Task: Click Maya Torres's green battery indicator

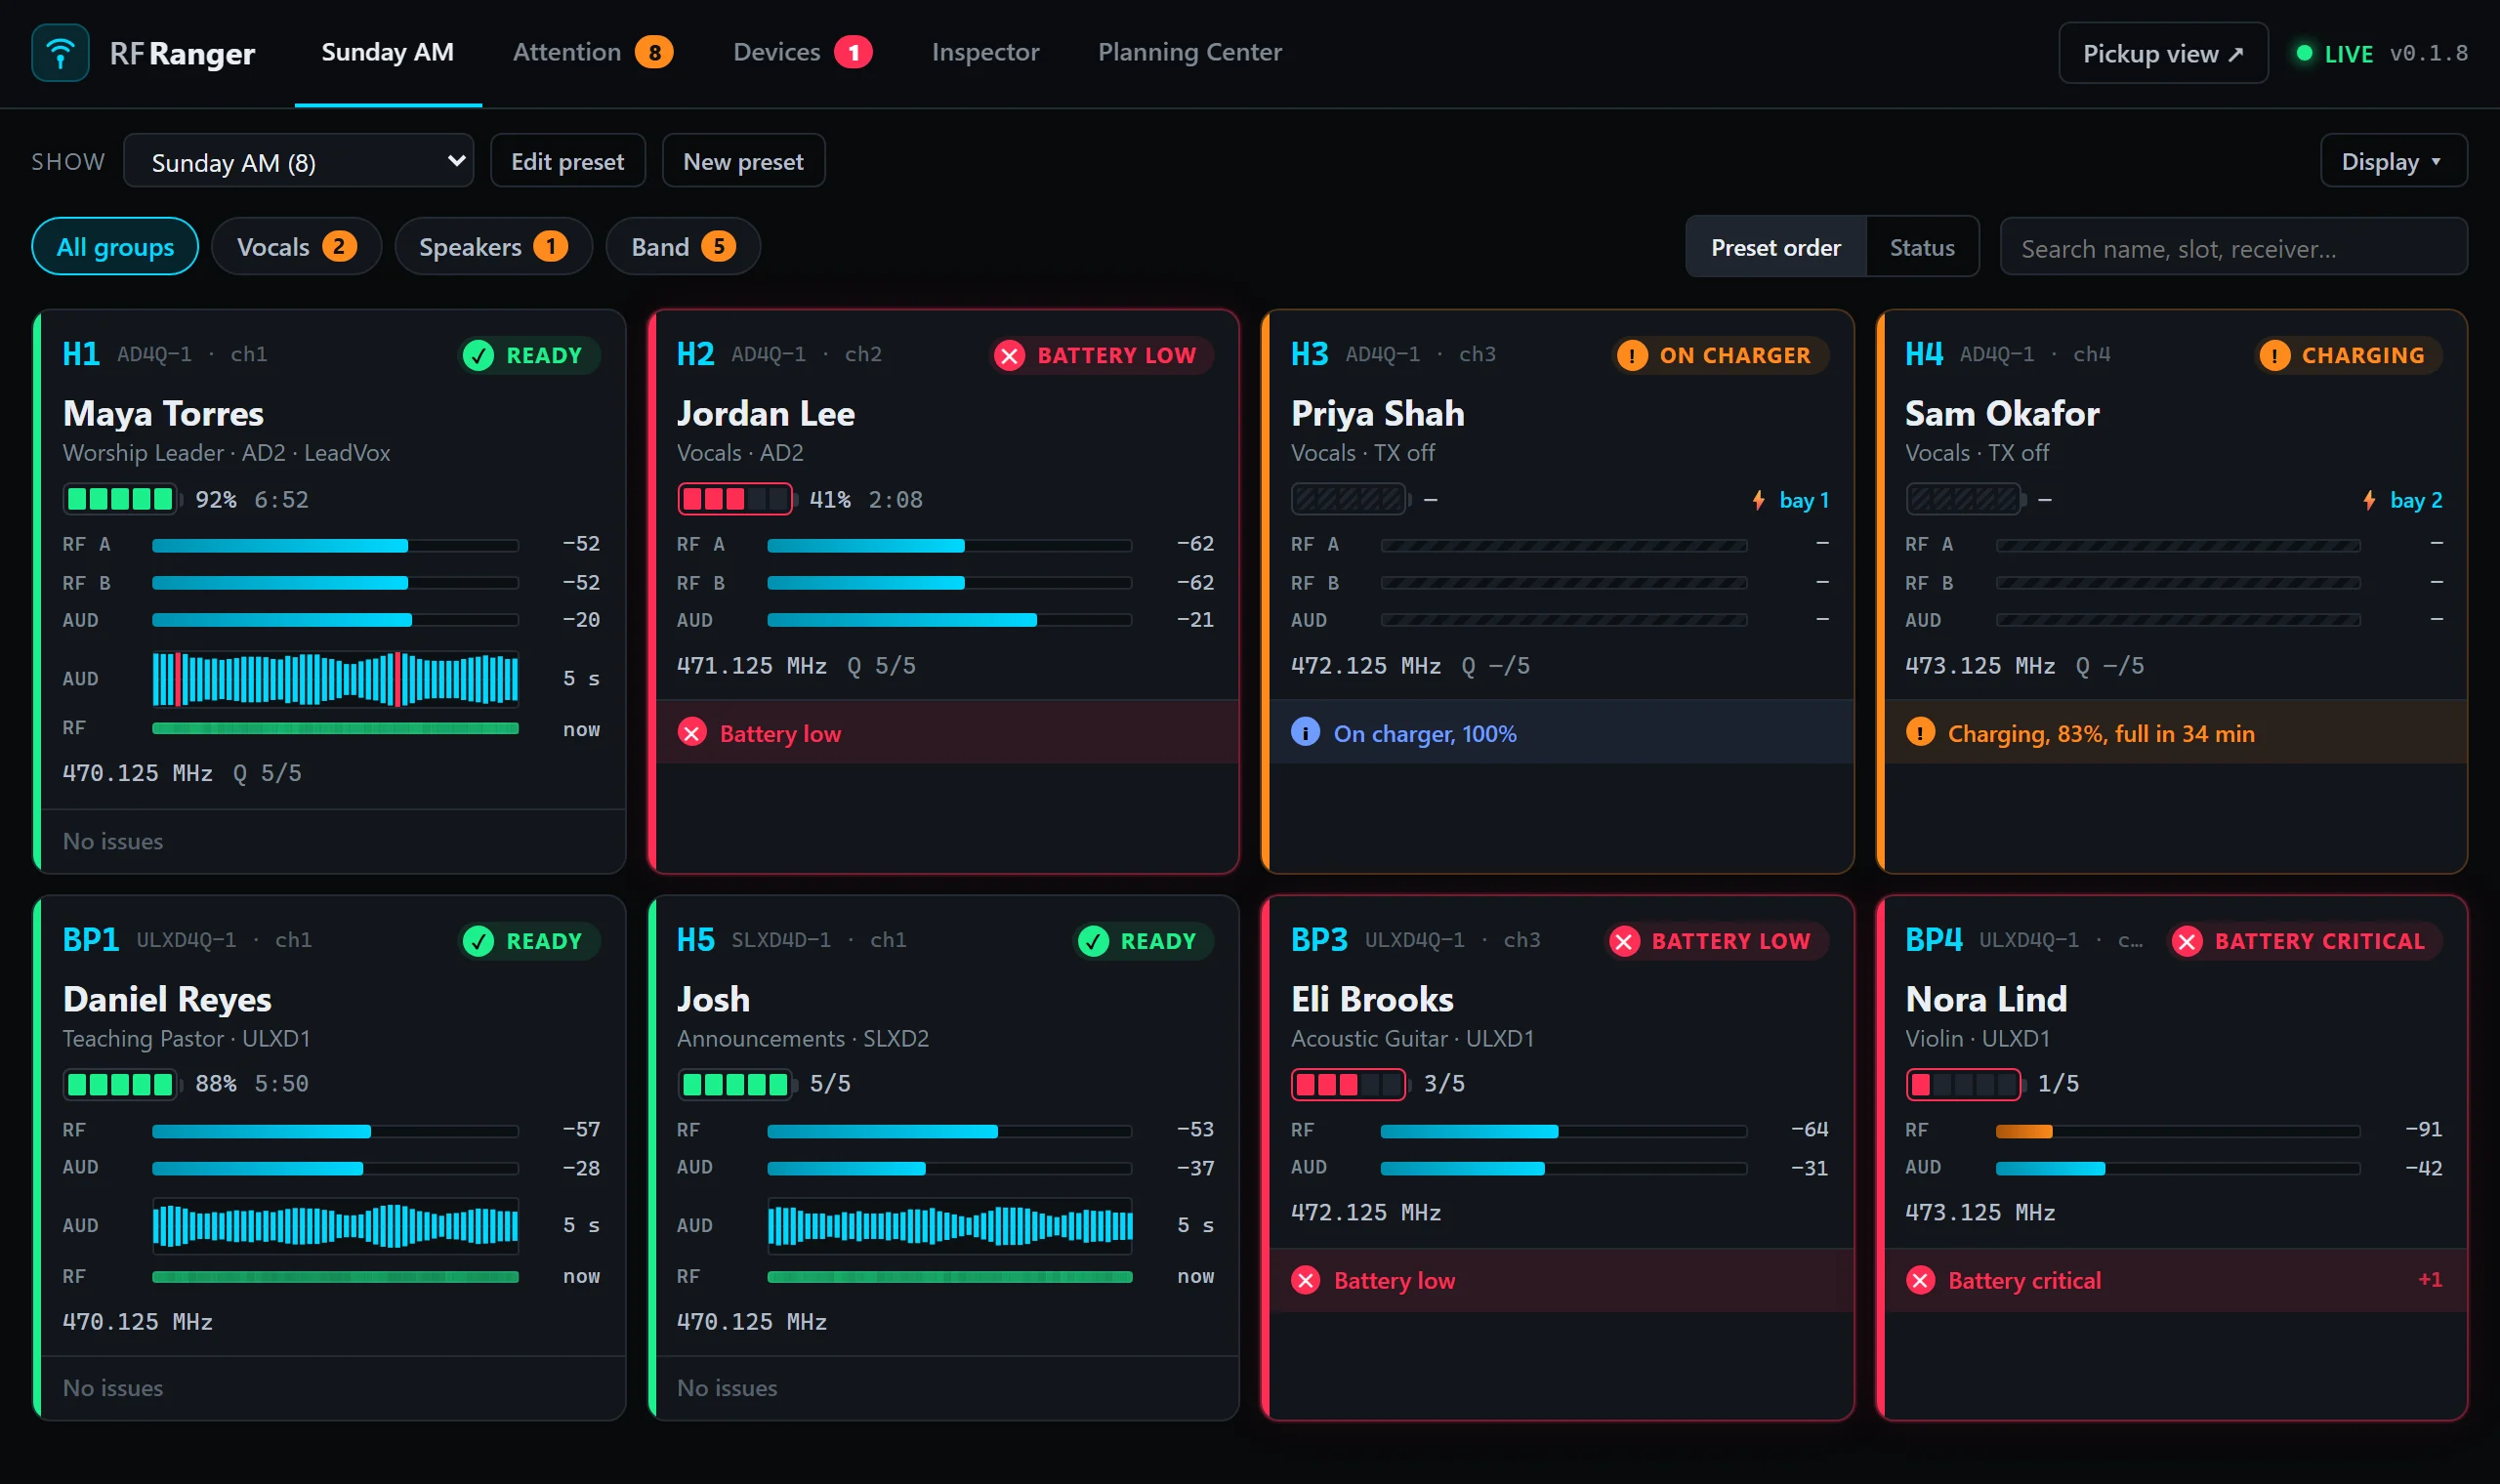Action: pyautogui.click(x=120, y=499)
